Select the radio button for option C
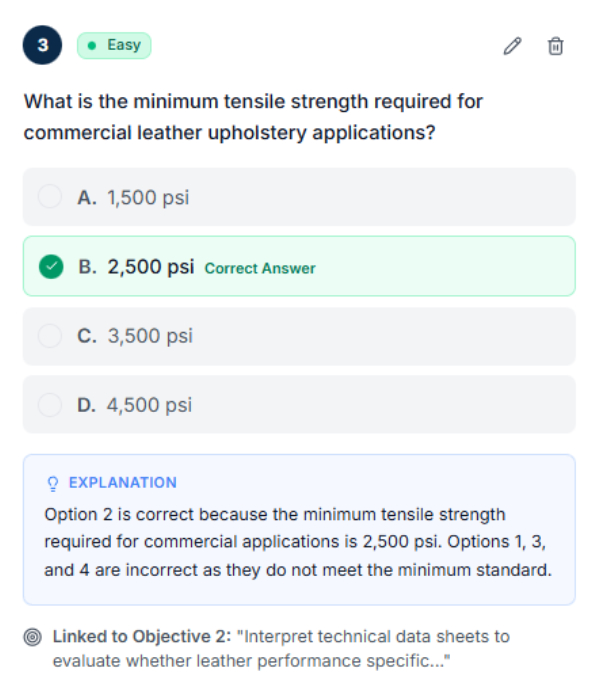Screen dimensions: 600x700 (x=50, y=336)
